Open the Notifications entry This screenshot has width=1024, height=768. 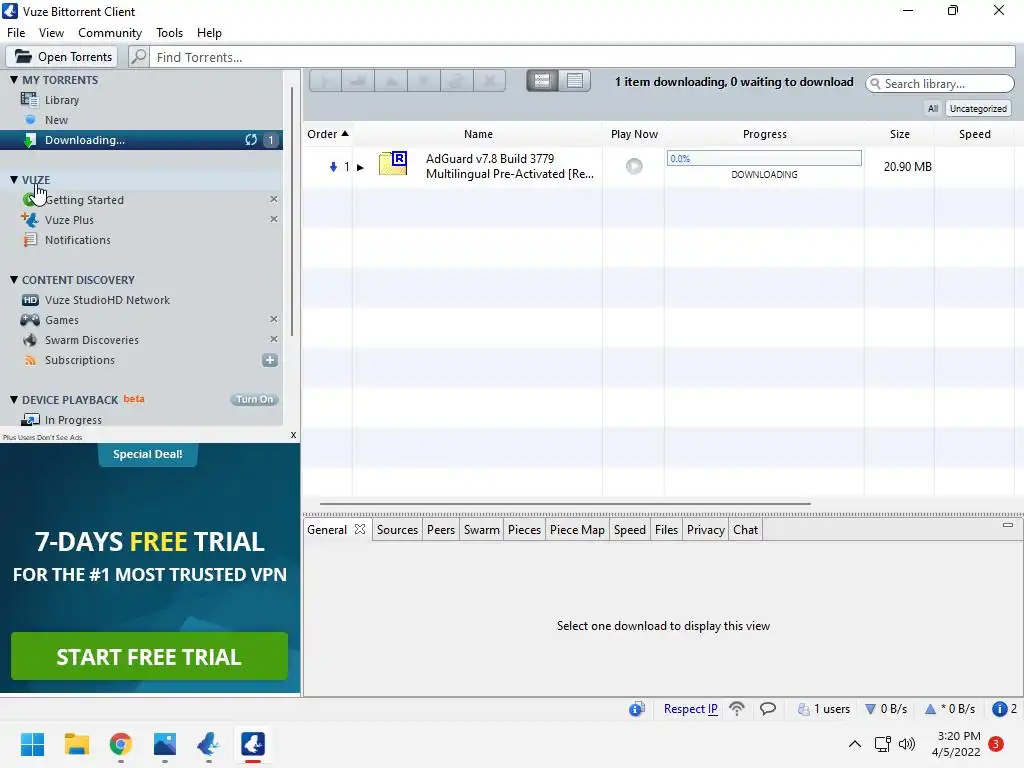78,240
